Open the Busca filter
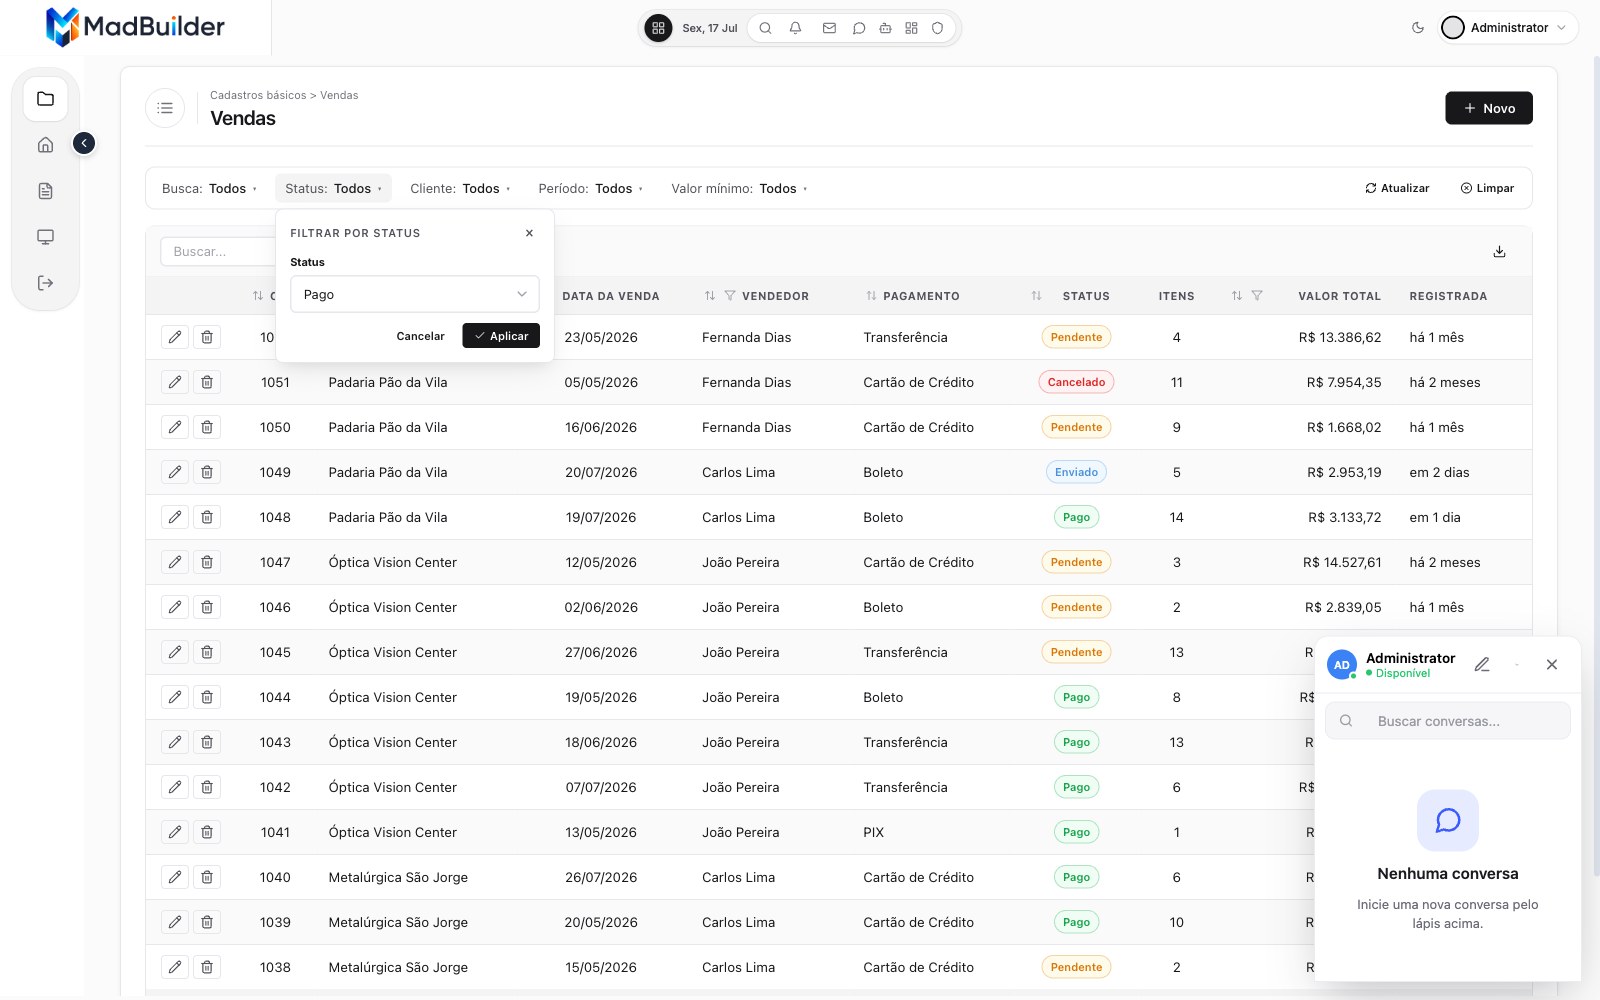The image size is (1600, 1000). pos(209,188)
